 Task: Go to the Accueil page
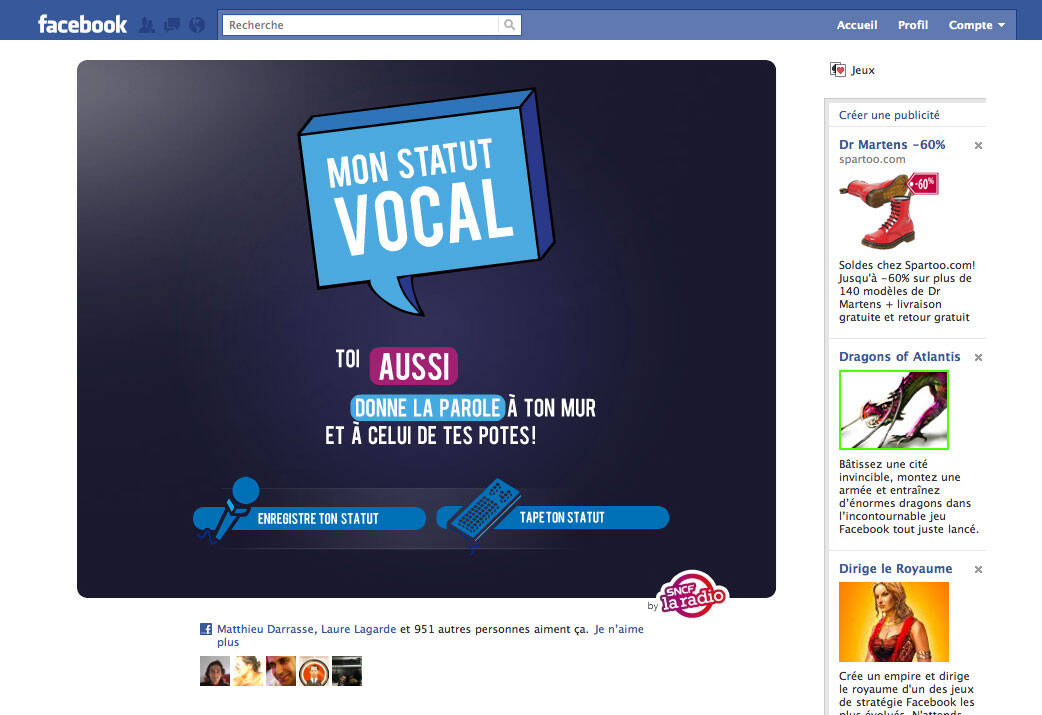(857, 25)
